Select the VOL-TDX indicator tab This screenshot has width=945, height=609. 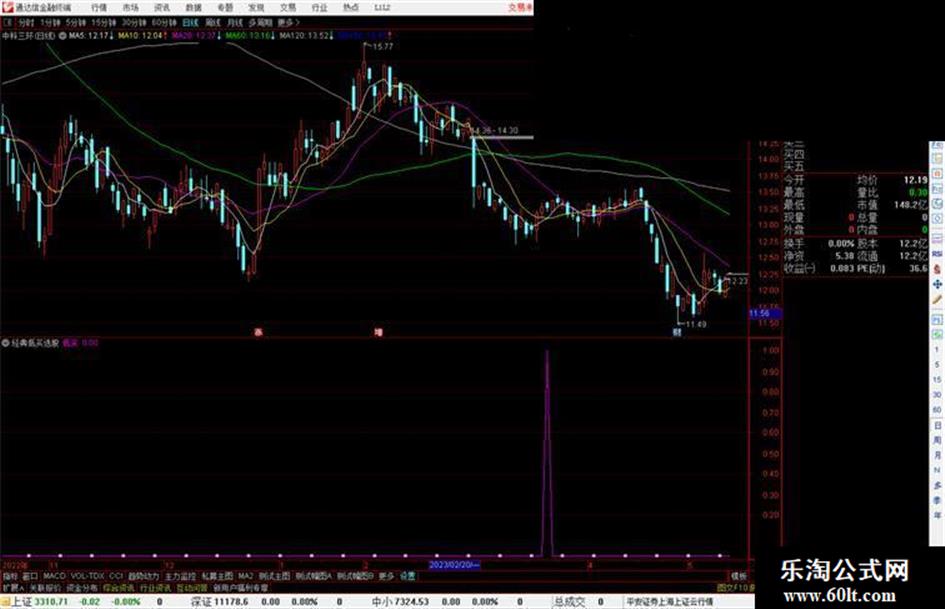coord(88,576)
